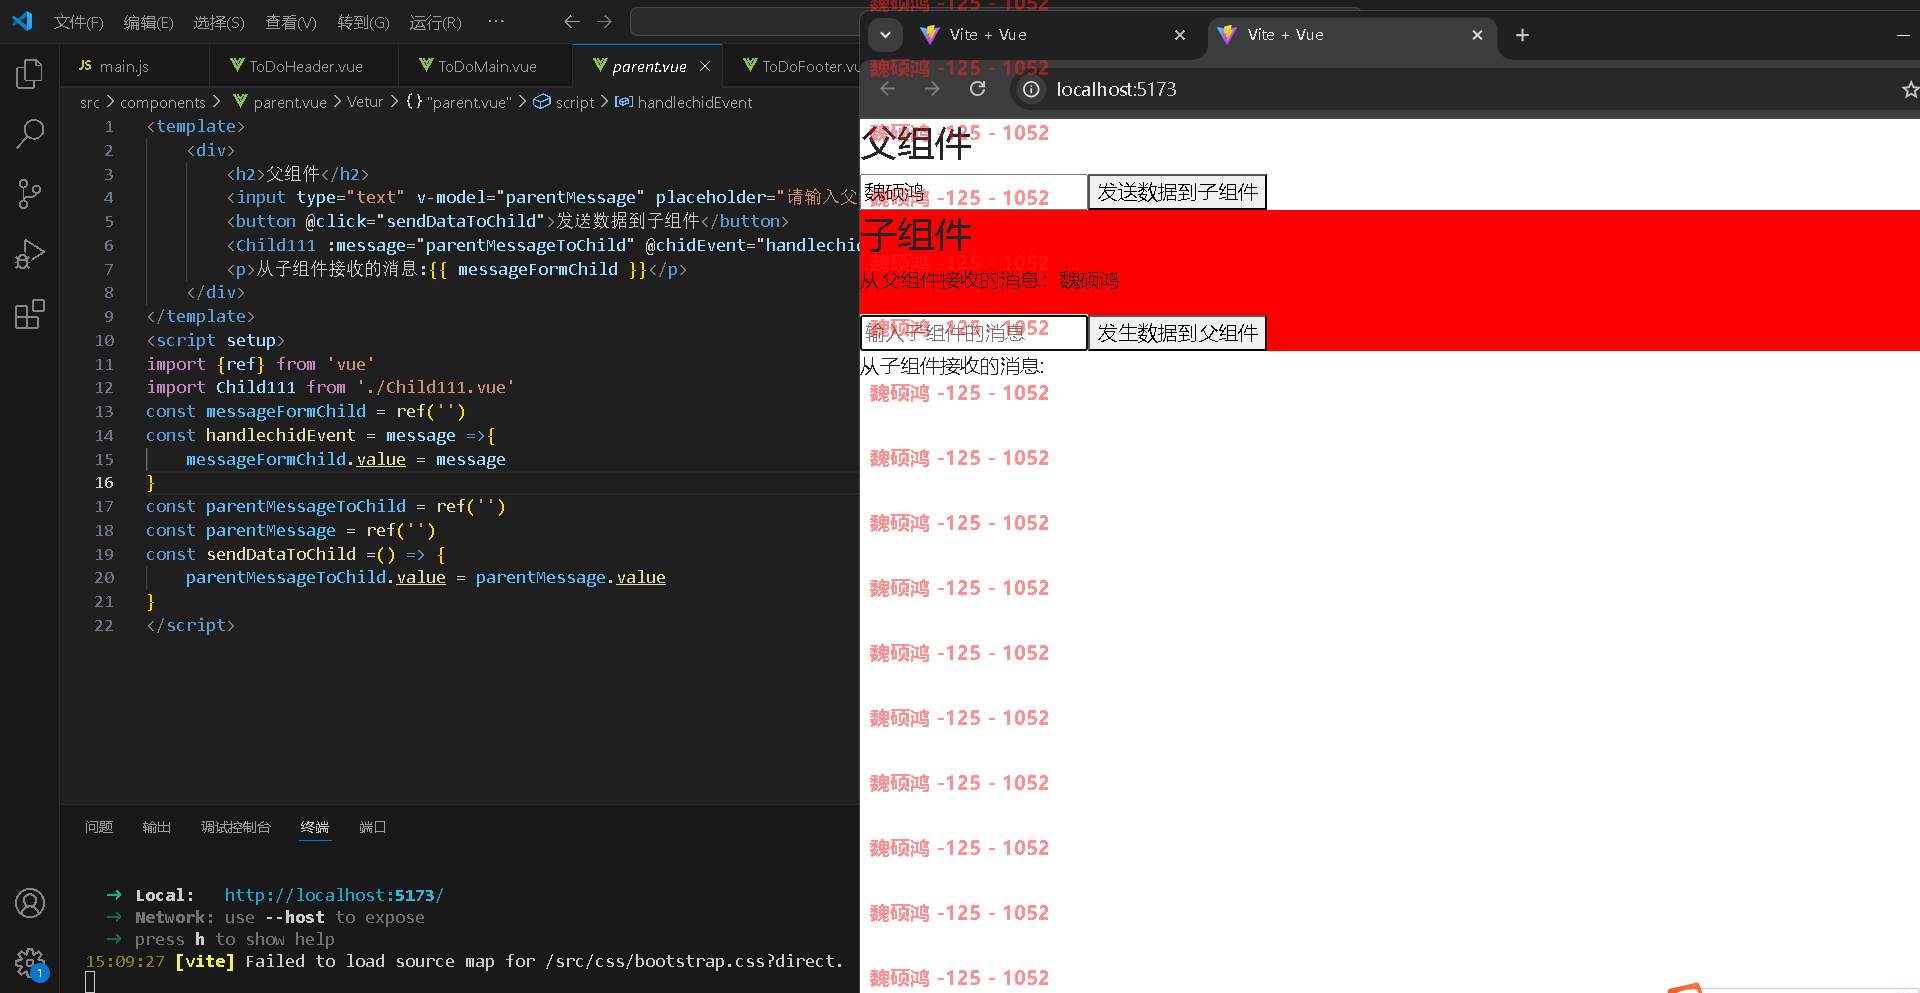Open the 转到(G) menu
This screenshot has height=993, width=1920.
[x=363, y=22]
